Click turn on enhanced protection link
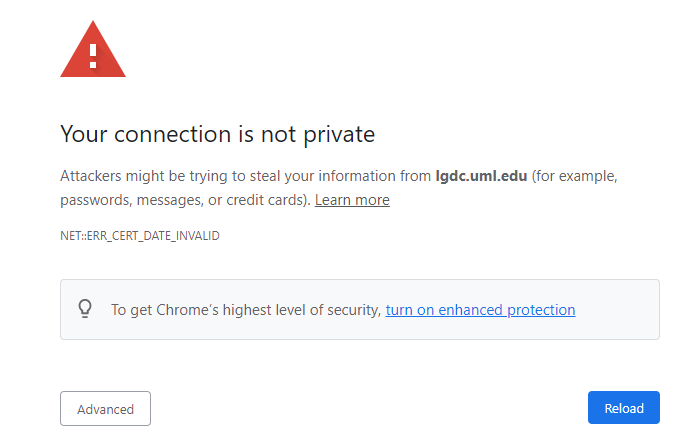Image resolution: width=674 pixels, height=436 pixels. pyautogui.click(x=480, y=310)
